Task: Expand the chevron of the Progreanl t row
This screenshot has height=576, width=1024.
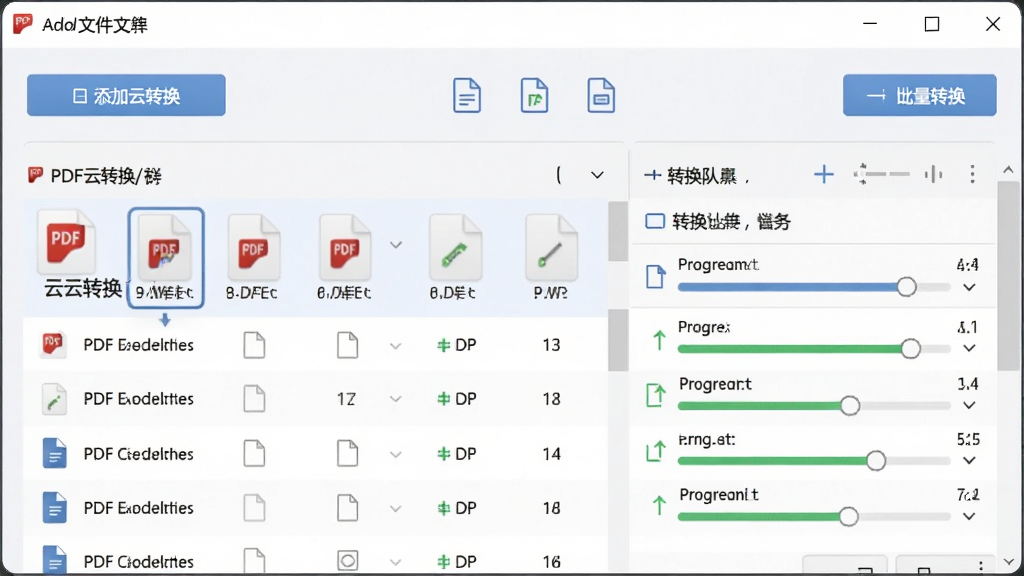Action: tap(969, 516)
